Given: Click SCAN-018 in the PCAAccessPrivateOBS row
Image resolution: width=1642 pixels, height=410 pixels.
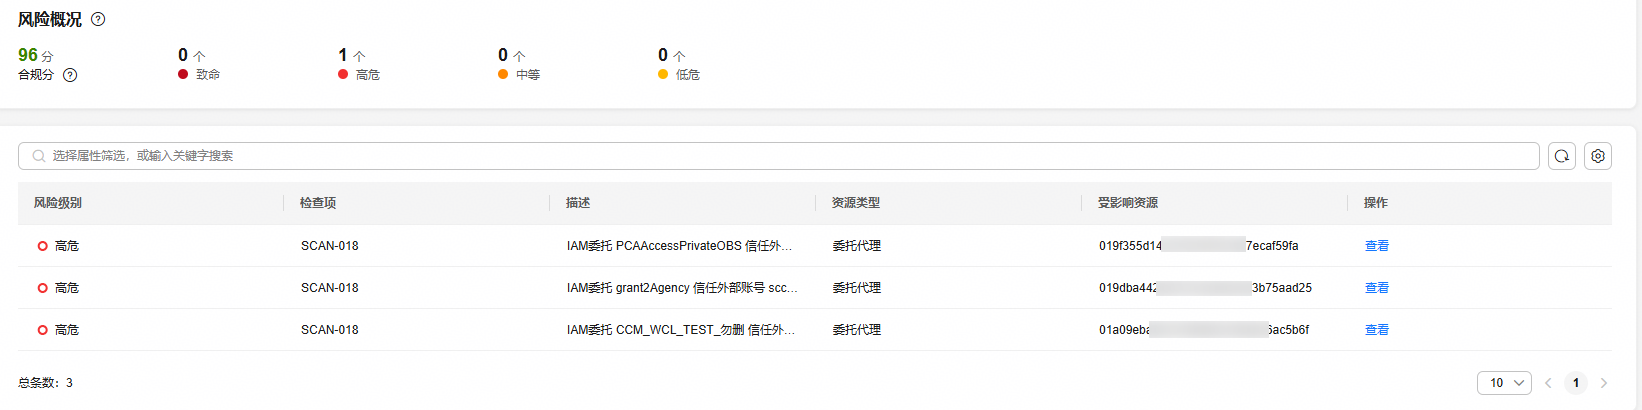Looking at the screenshot, I should (x=330, y=246).
